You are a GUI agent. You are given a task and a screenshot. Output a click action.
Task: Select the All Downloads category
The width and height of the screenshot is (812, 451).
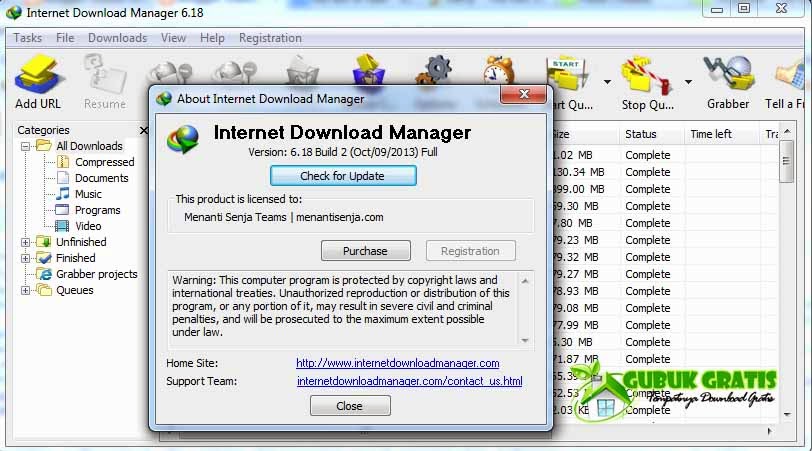point(90,146)
